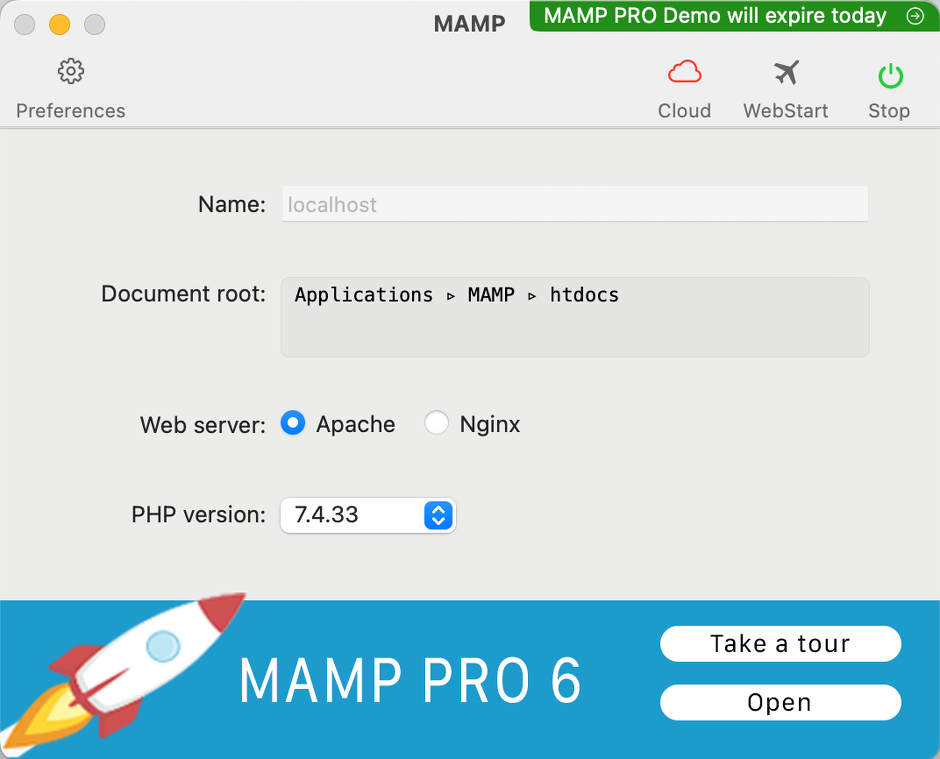The height and width of the screenshot is (759, 940).
Task: Stop servers with the green power icon
Action: tap(889, 75)
